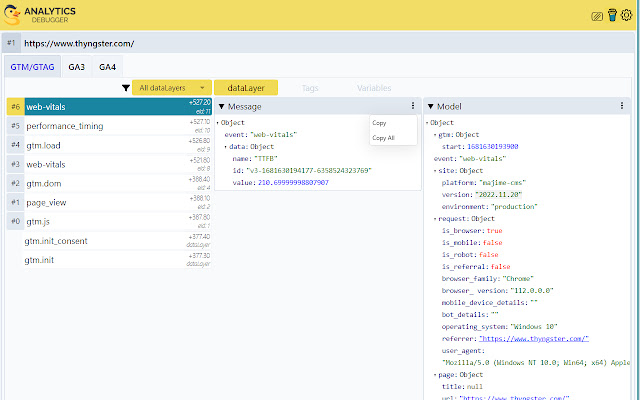Select event #5 performance_timing
Screen dimensions: 640x400
(109, 126)
